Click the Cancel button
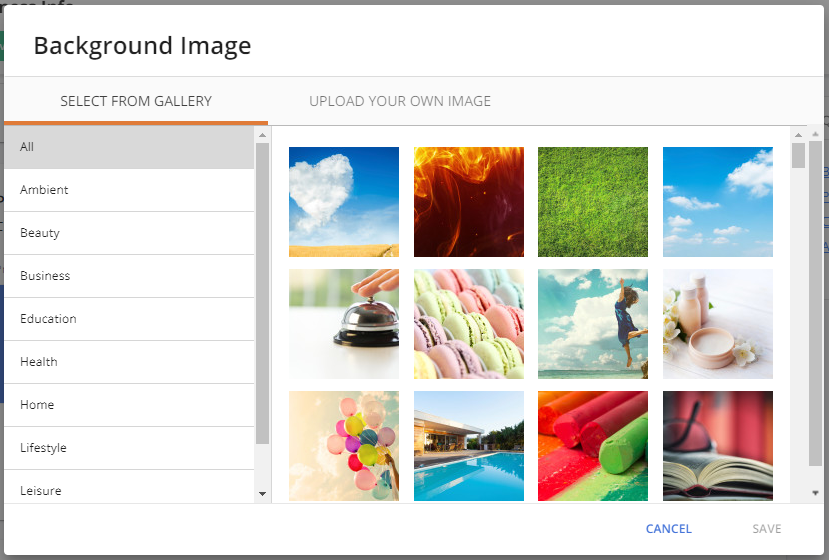Screen dimensions: 829x560 click(668, 529)
